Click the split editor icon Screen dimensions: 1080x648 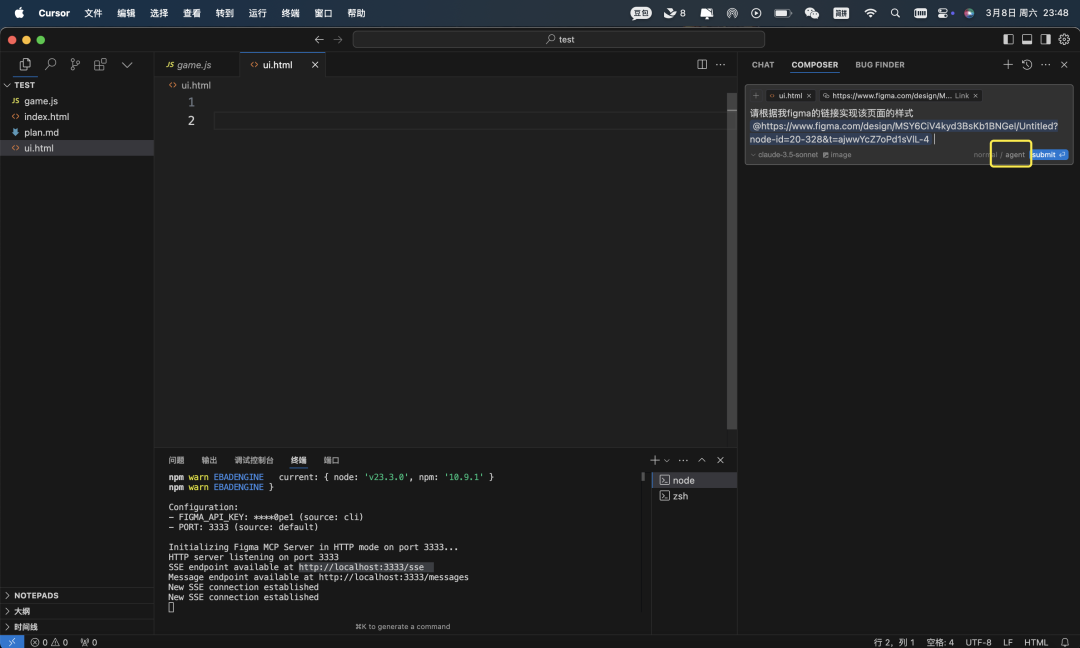pos(702,65)
